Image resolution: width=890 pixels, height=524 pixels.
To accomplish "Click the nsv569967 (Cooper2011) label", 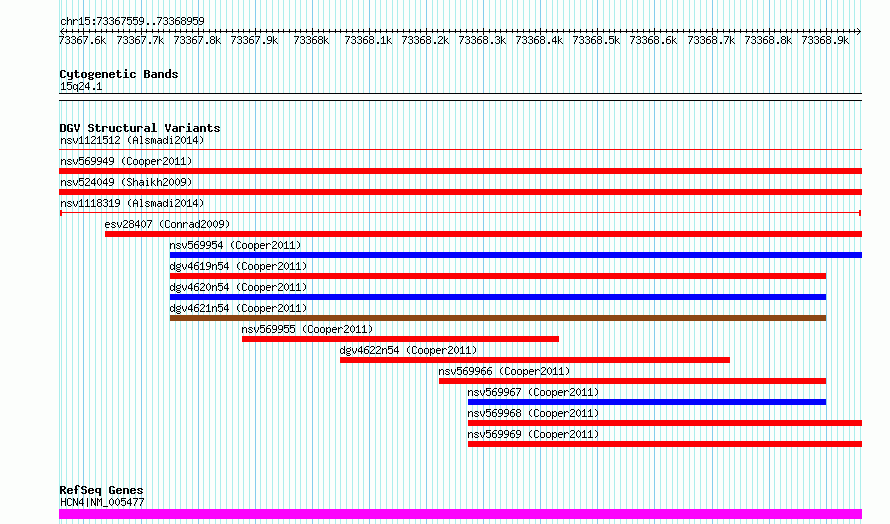I will coord(533,392).
